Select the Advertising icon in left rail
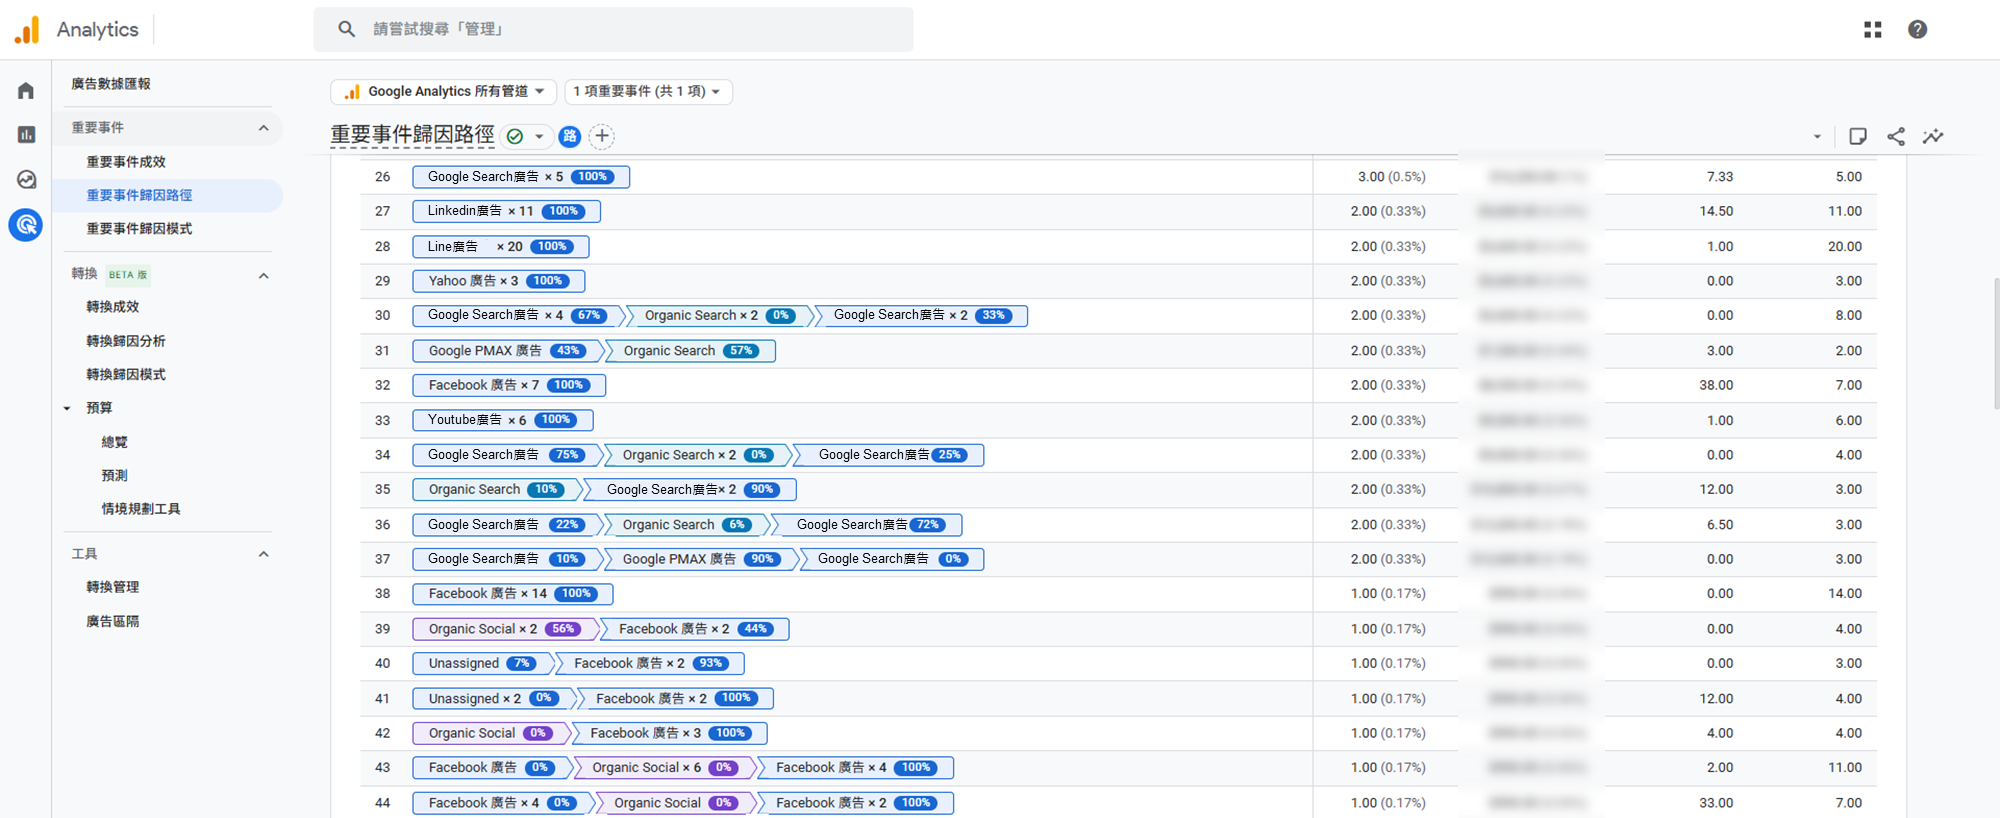The height and width of the screenshot is (818, 2000). click(26, 225)
